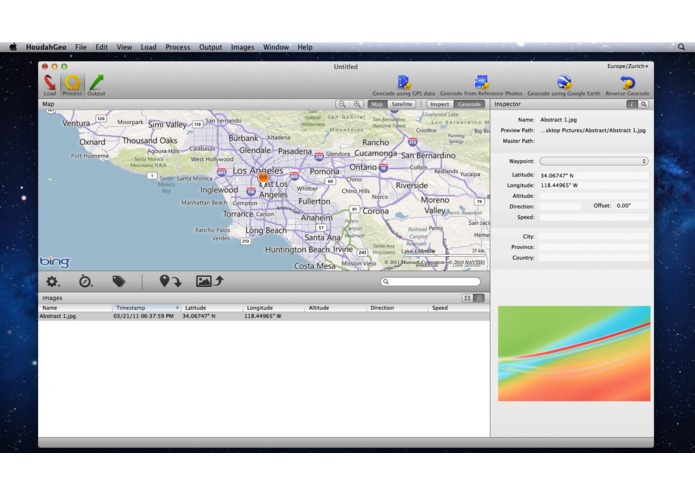Image resolution: width=695 pixels, height=494 pixels.
Task: Click the City field in Inspector
Action: tap(593, 237)
